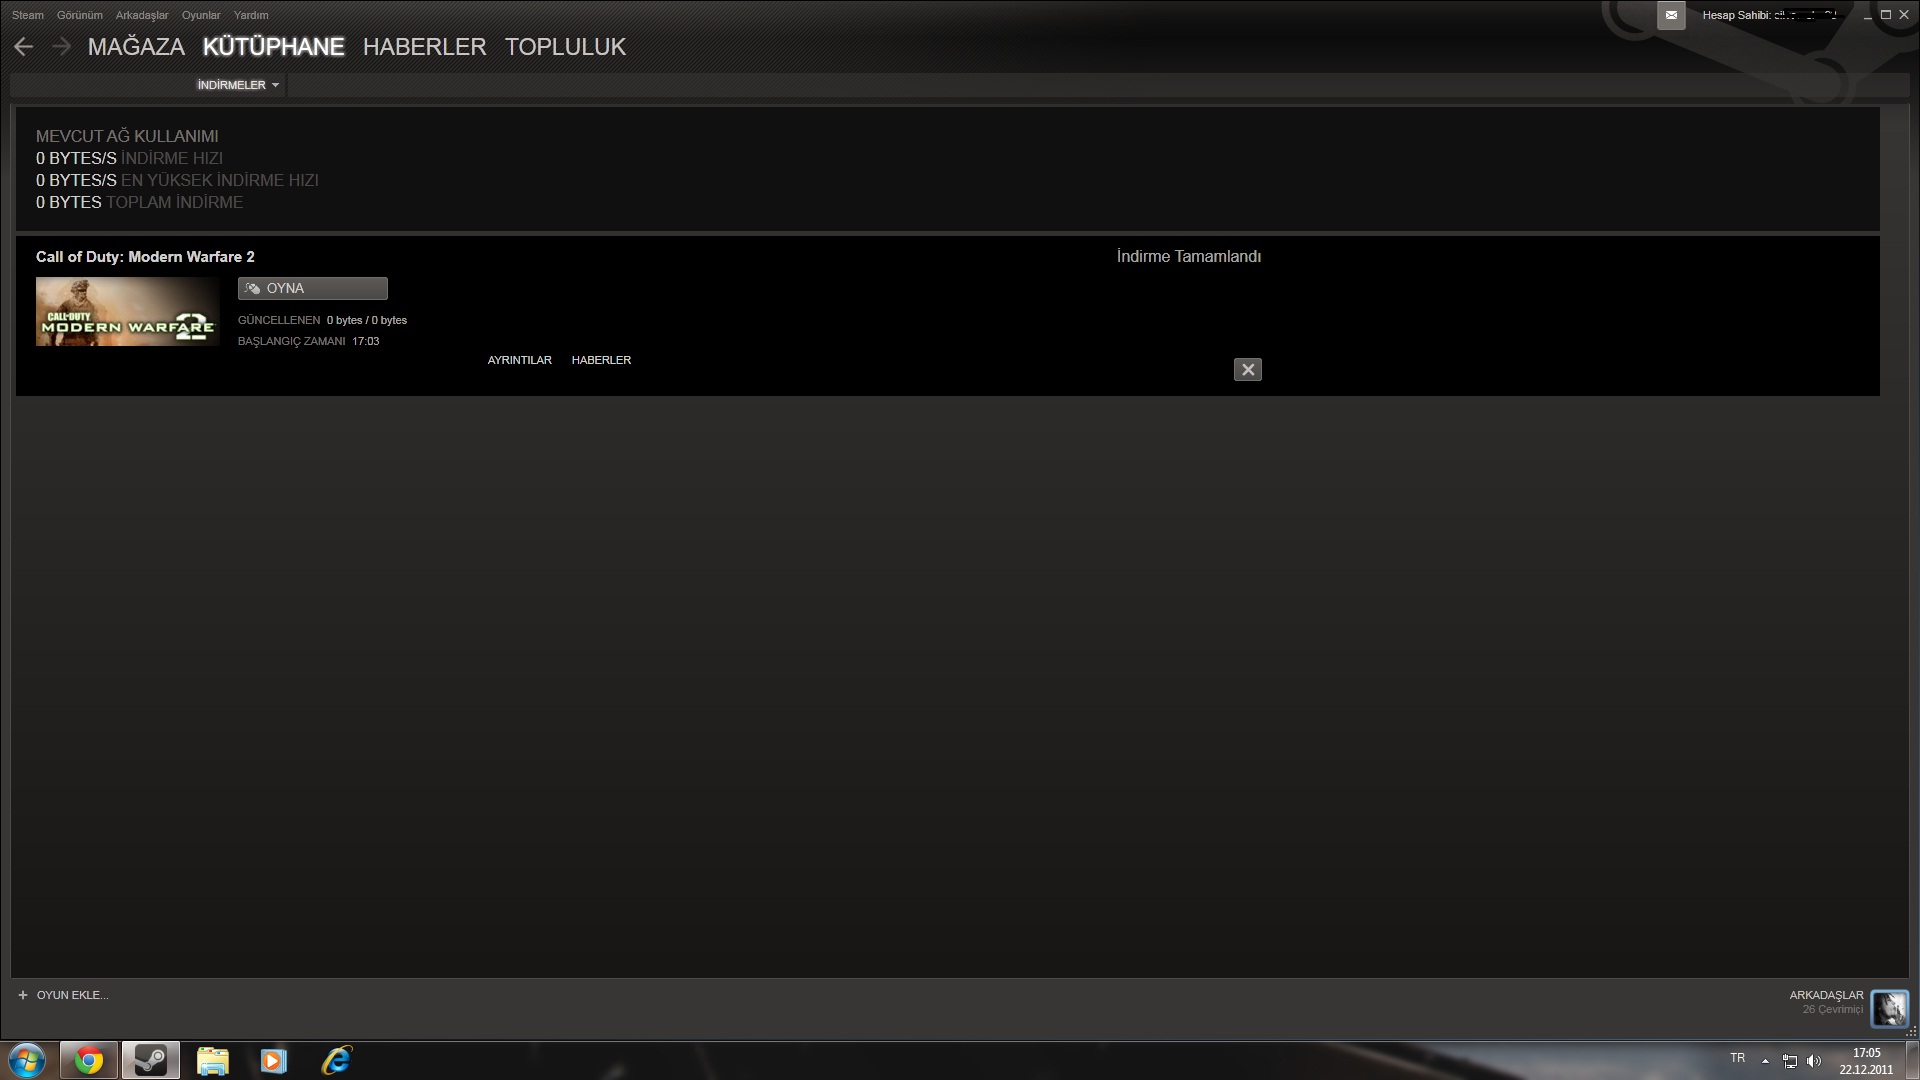Viewport: 1920px width, 1080px height.
Task: Open the AYRINTILAR link
Action: pyautogui.click(x=520, y=360)
